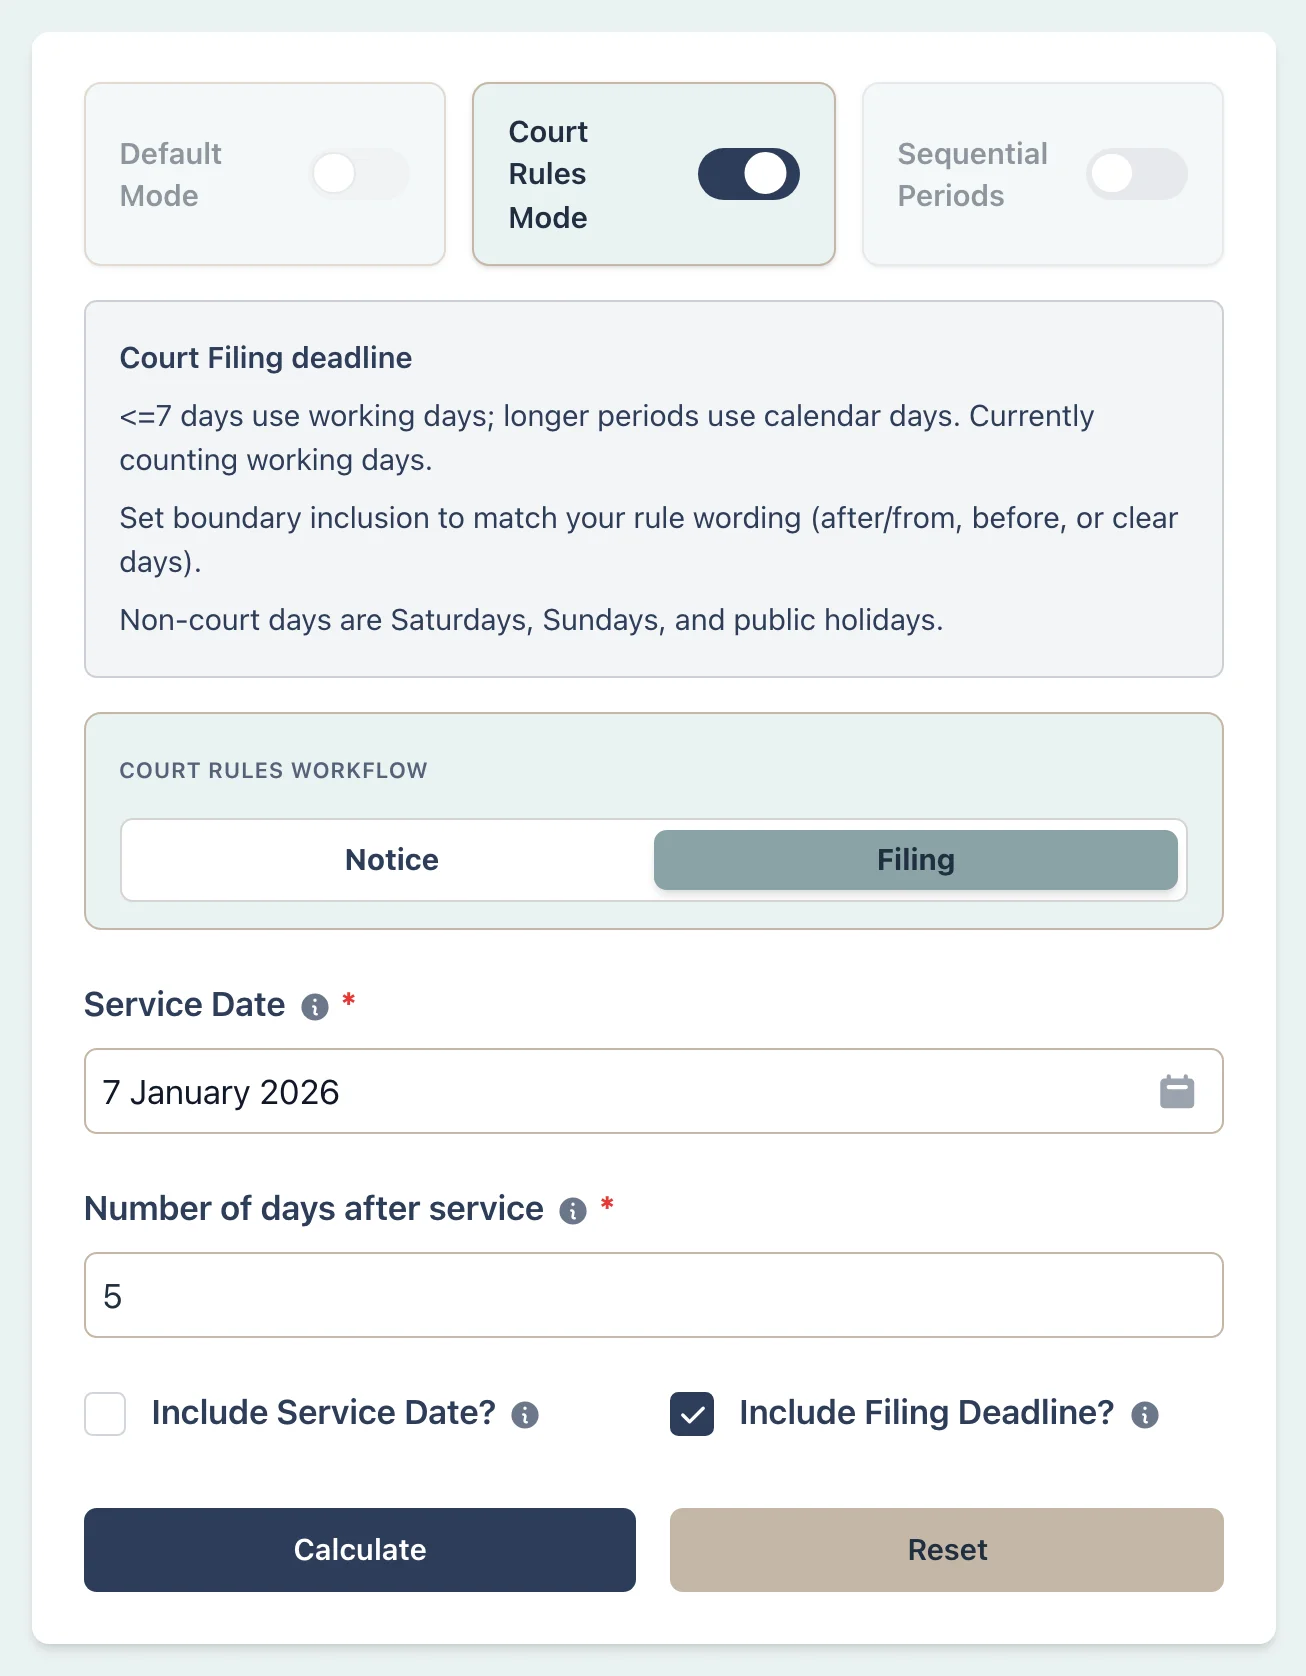Click the Court Rules Mode label
The height and width of the screenshot is (1676, 1306).
[x=548, y=174]
